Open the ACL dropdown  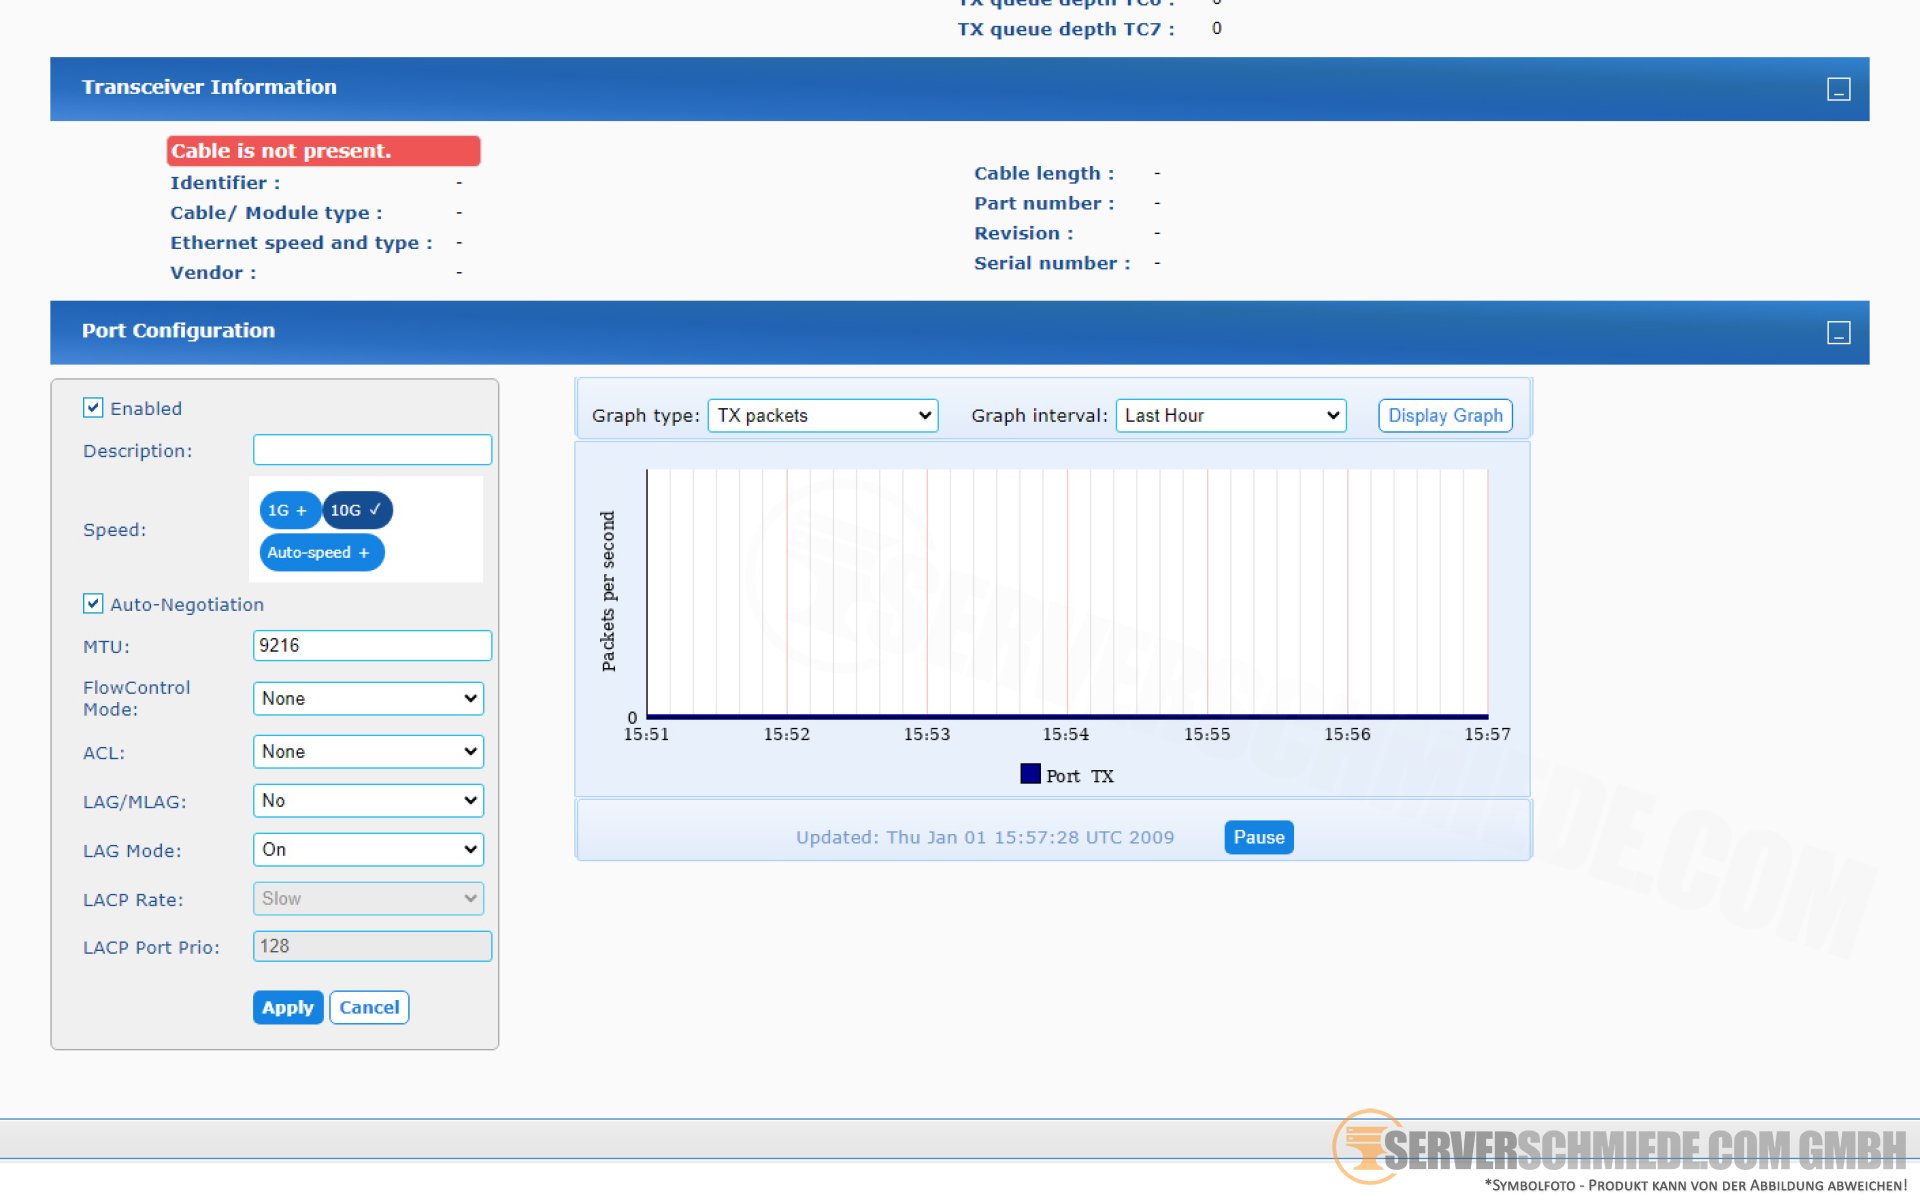pos(368,752)
